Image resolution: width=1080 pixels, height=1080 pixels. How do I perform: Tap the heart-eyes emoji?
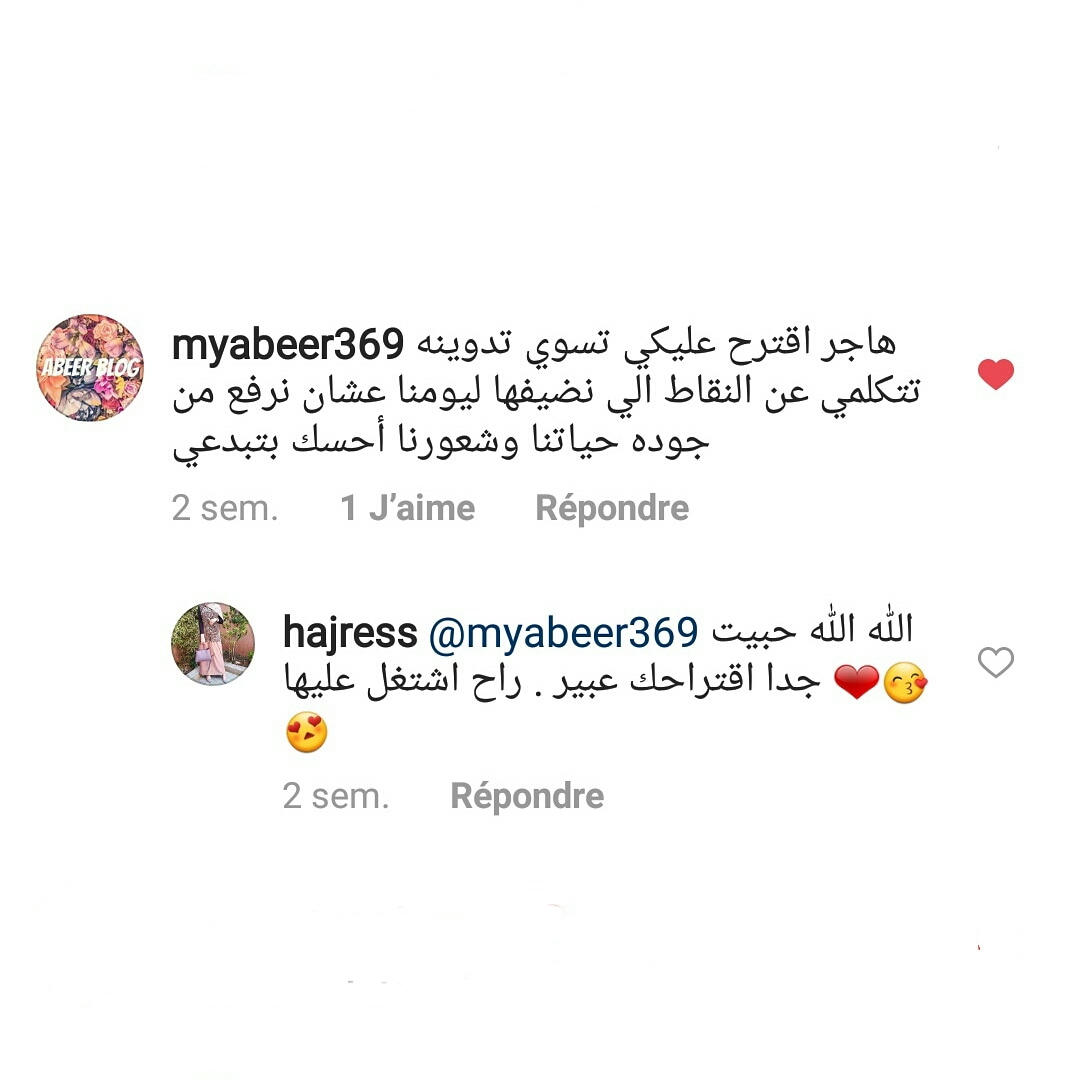[x=307, y=732]
